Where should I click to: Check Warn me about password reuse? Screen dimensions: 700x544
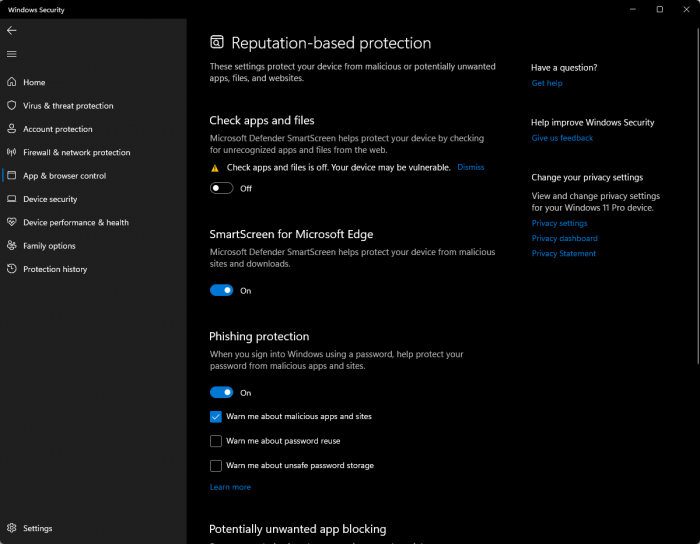[216, 441]
